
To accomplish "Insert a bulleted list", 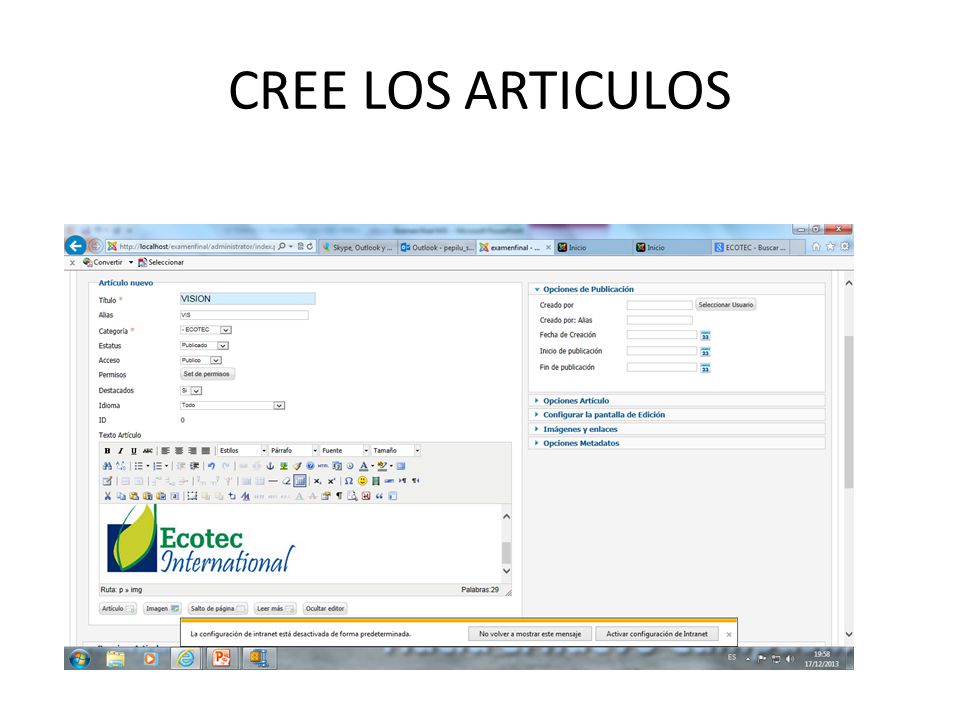I will 138,466.
